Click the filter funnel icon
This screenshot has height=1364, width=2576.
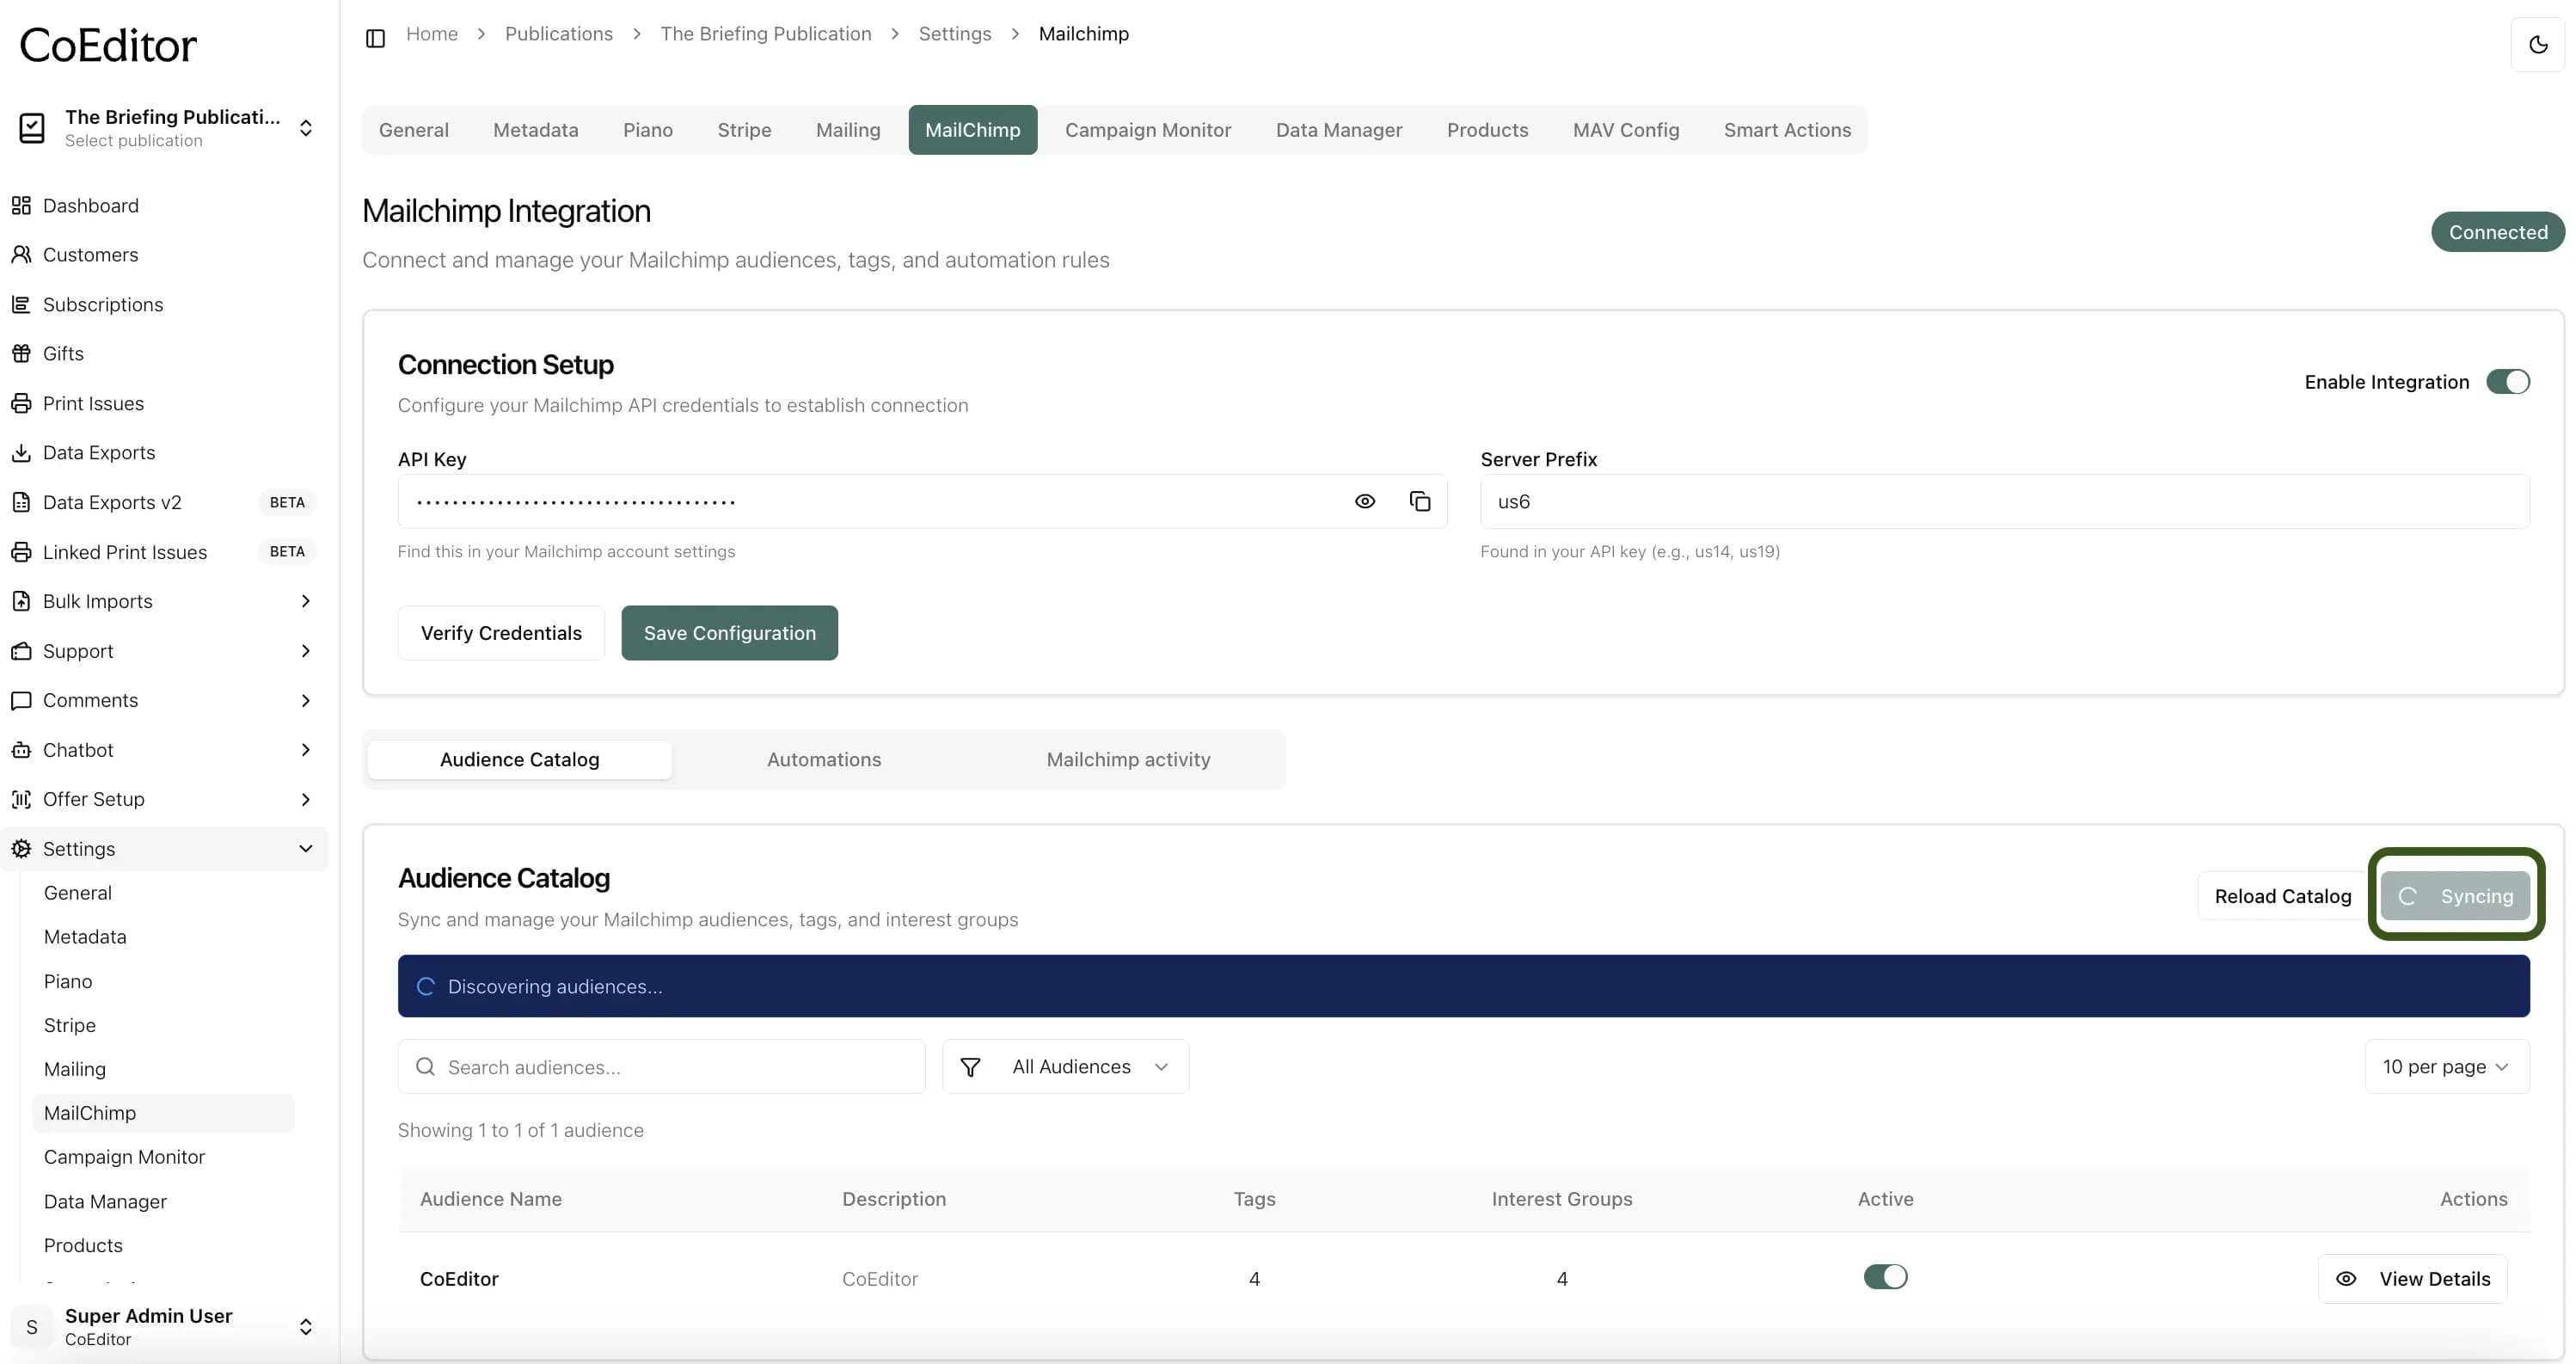tap(970, 1067)
